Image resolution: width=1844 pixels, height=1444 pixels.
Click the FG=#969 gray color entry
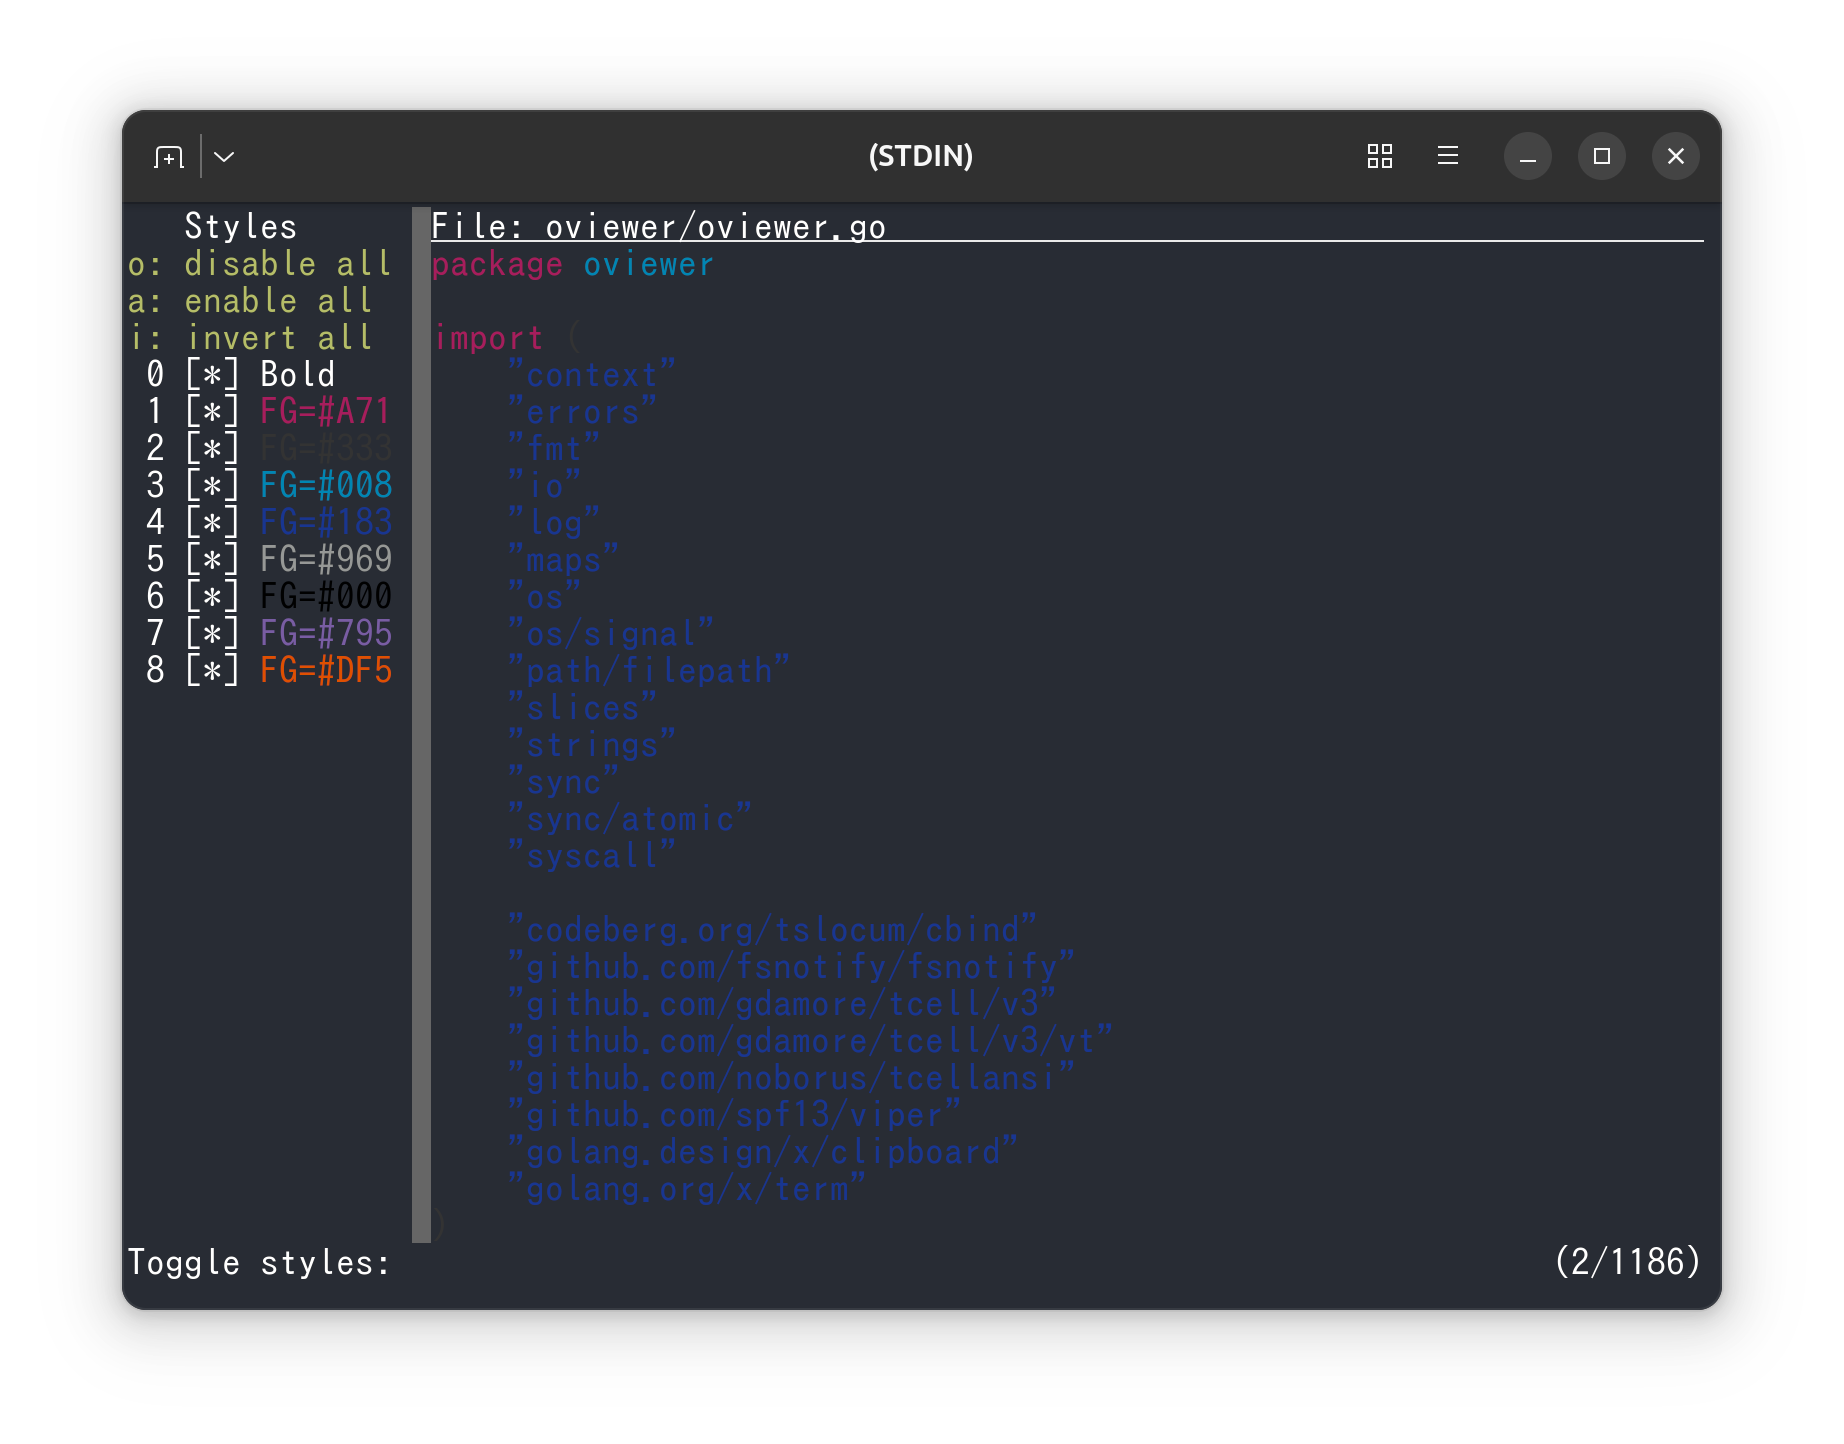[x=326, y=560]
